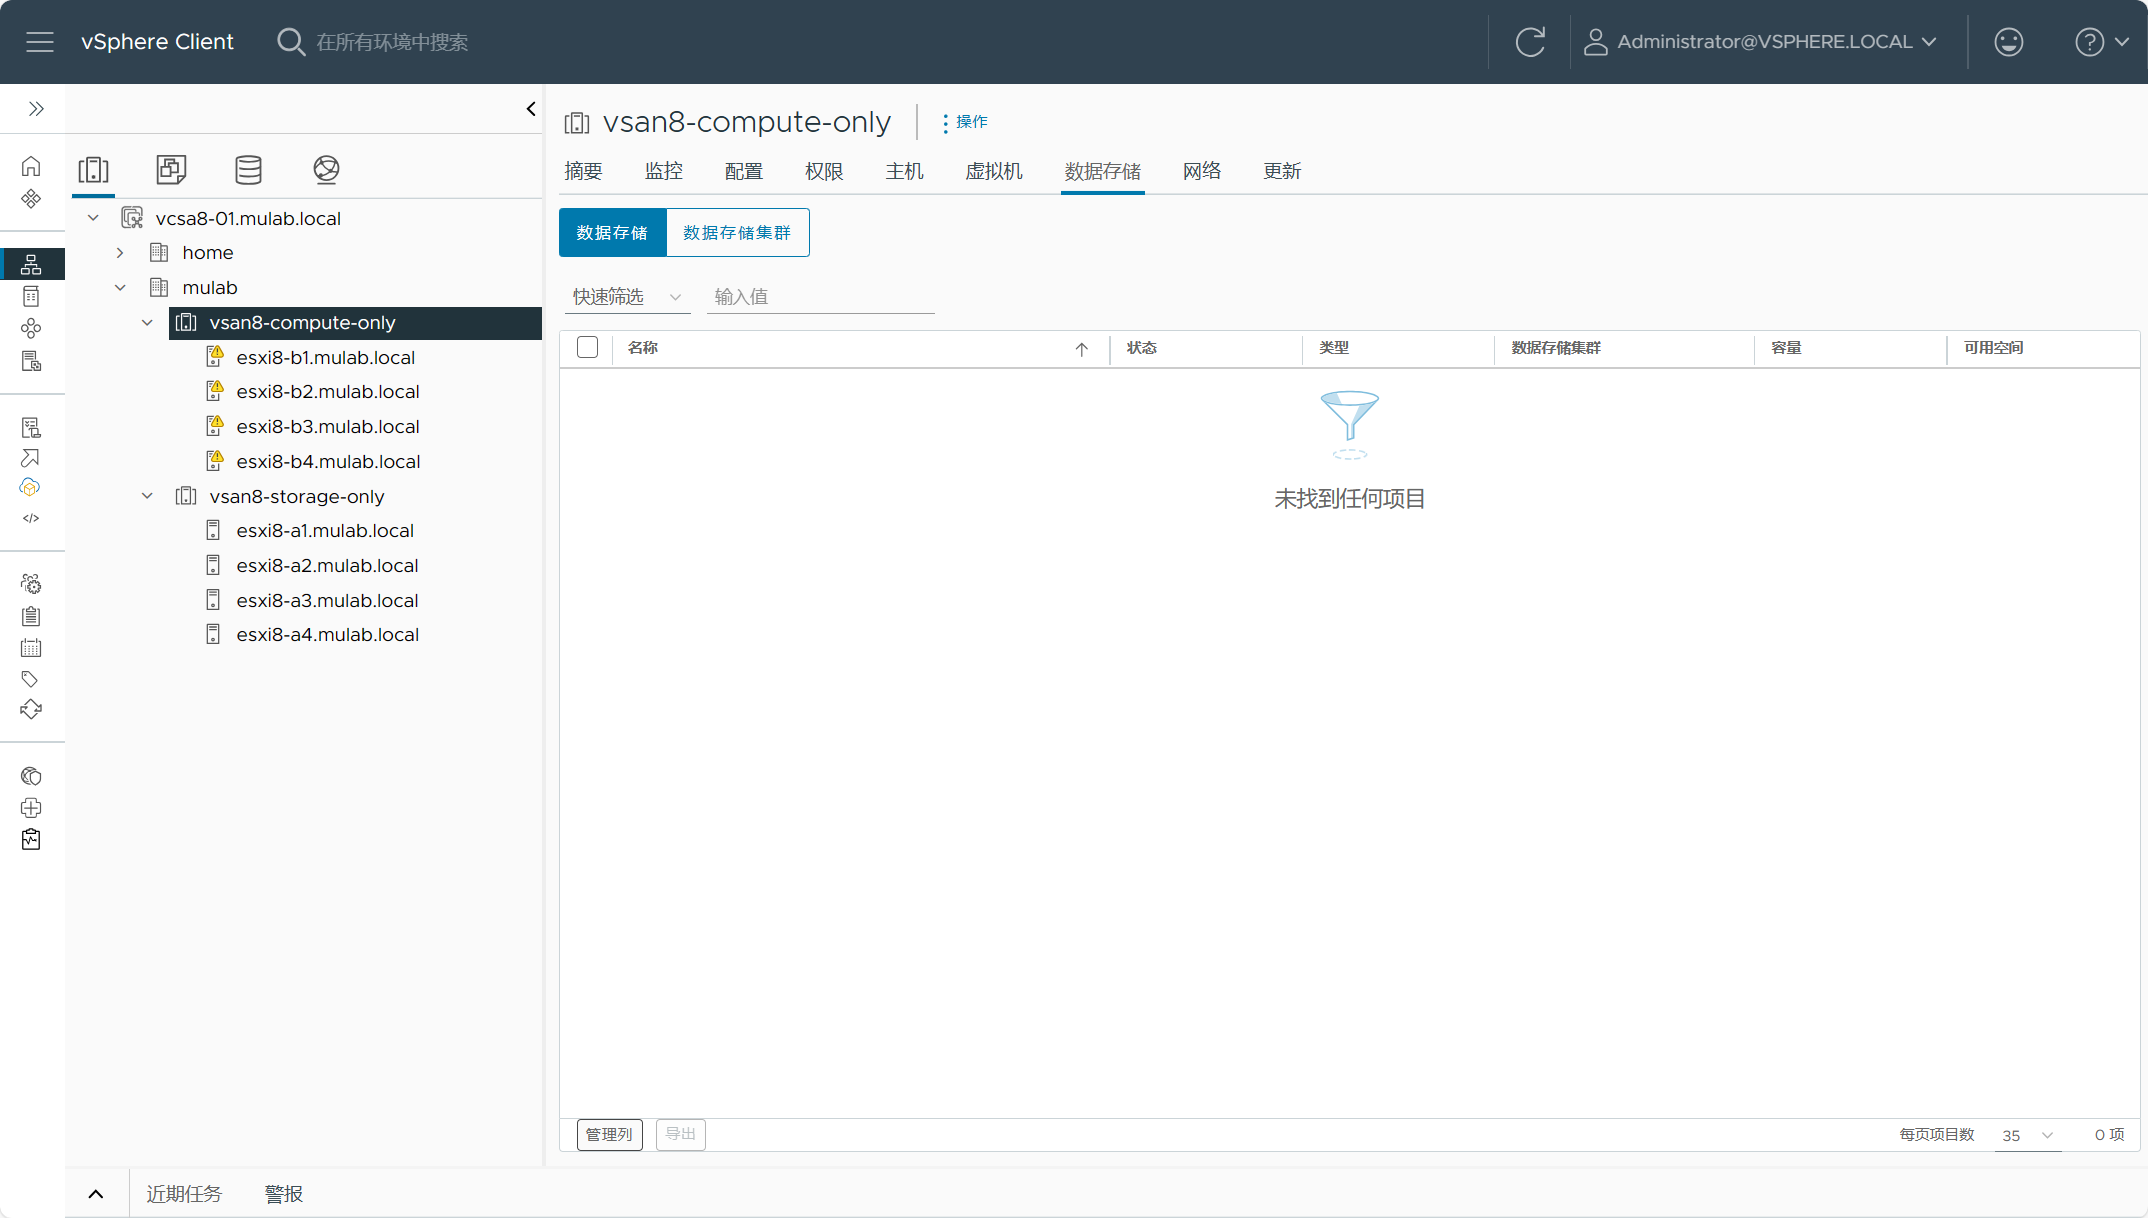Image resolution: width=2148 pixels, height=1218 pixels.
Task: Switch to Networking inventory view
Action: 326,170
